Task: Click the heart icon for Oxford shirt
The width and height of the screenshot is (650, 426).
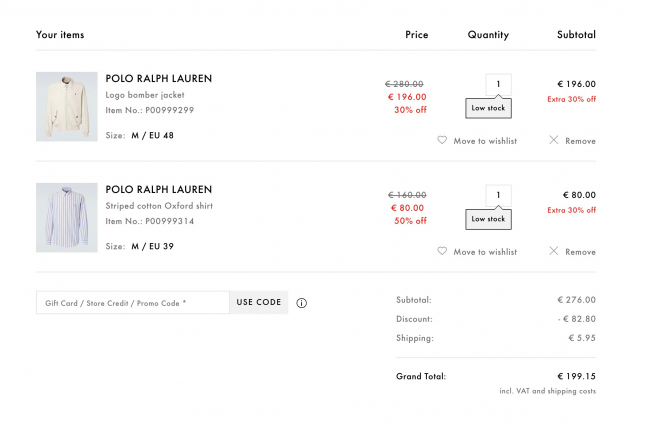Action: coord(442,251)
